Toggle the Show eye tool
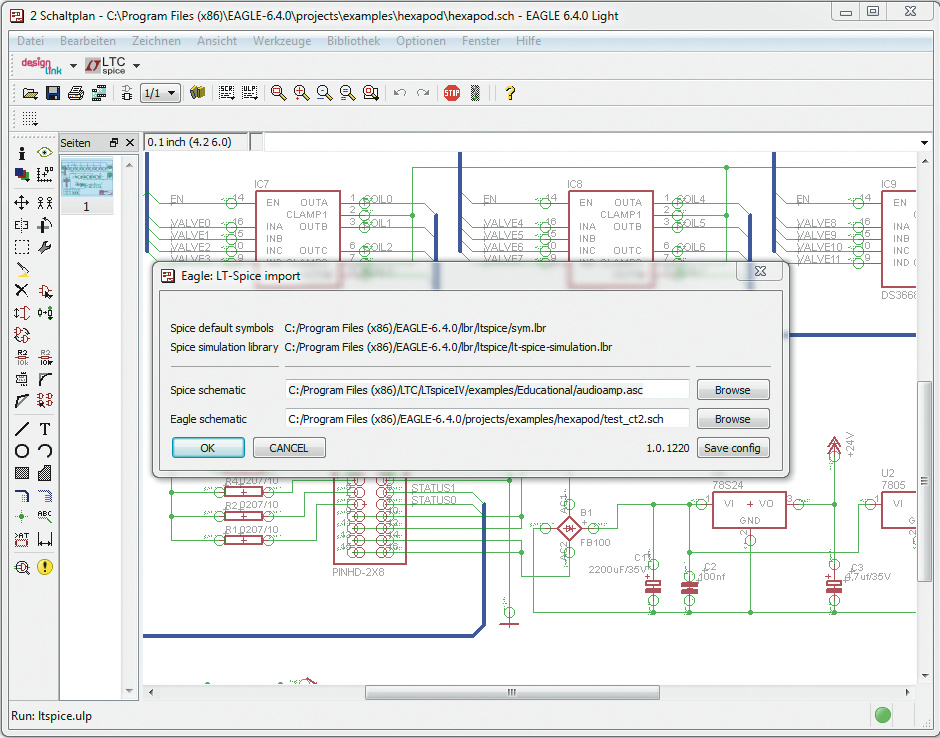940x738 pixels. (45, 153)
